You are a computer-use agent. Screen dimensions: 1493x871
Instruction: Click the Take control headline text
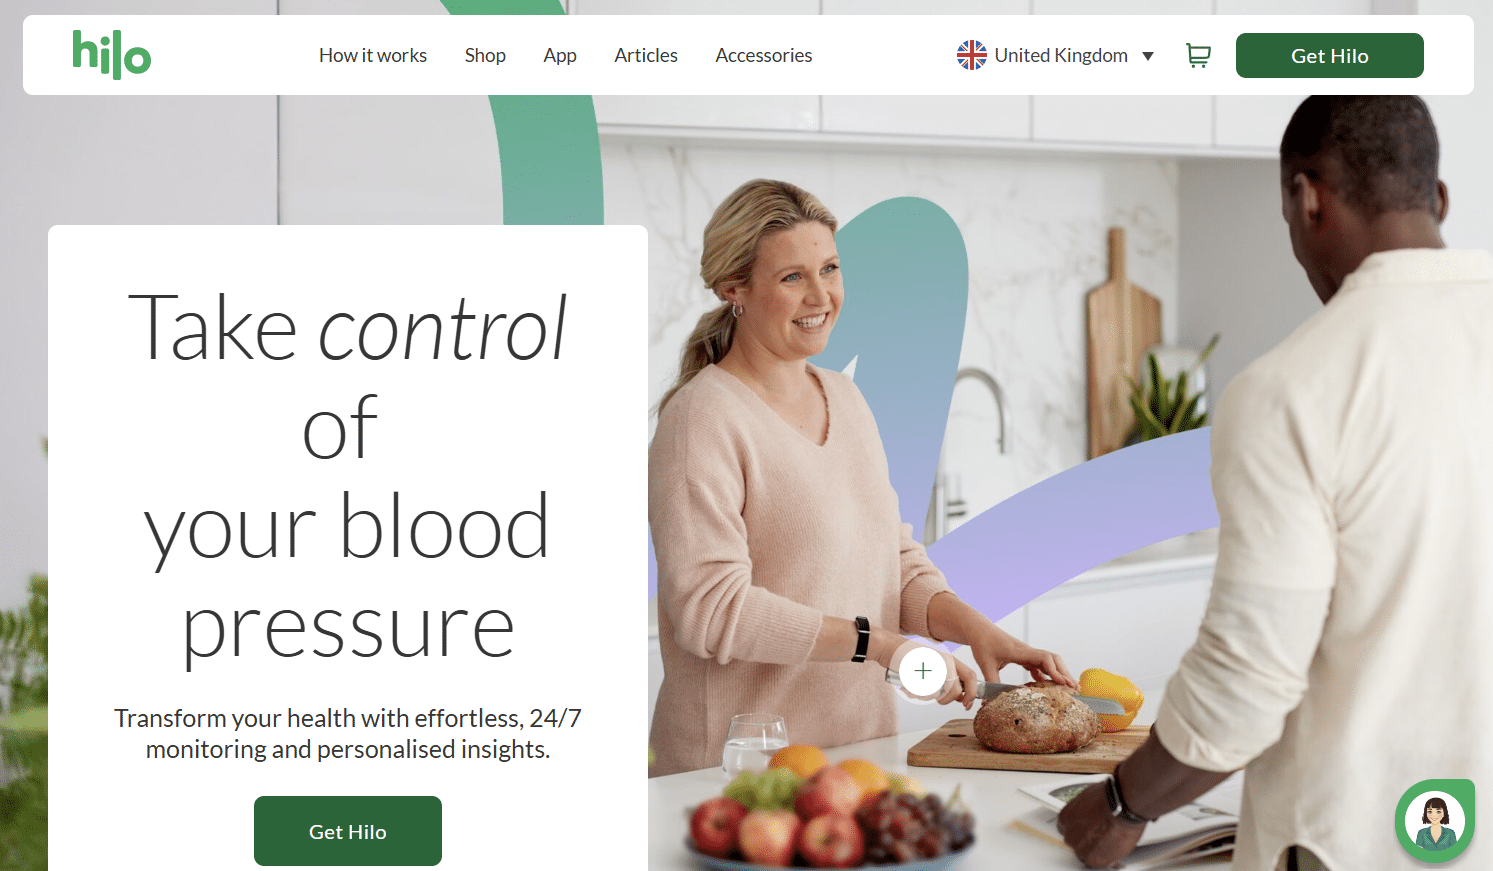(347, 477)
